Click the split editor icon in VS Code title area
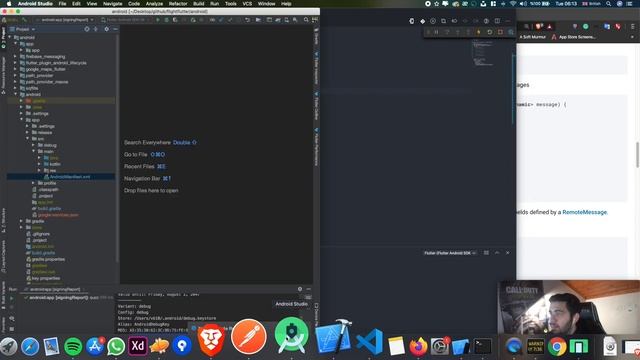 tap(497, 21)
